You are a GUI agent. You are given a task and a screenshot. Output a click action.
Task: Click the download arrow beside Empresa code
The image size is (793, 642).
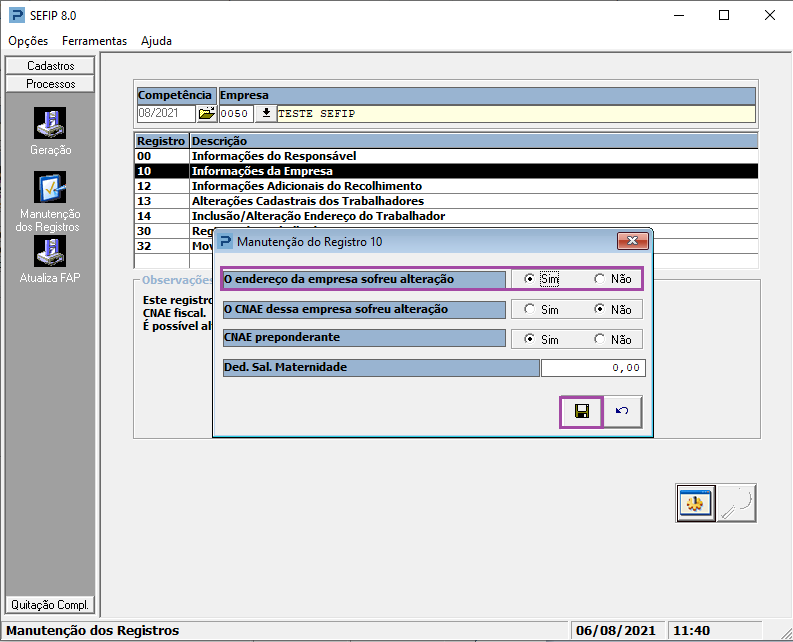(266, 113)
